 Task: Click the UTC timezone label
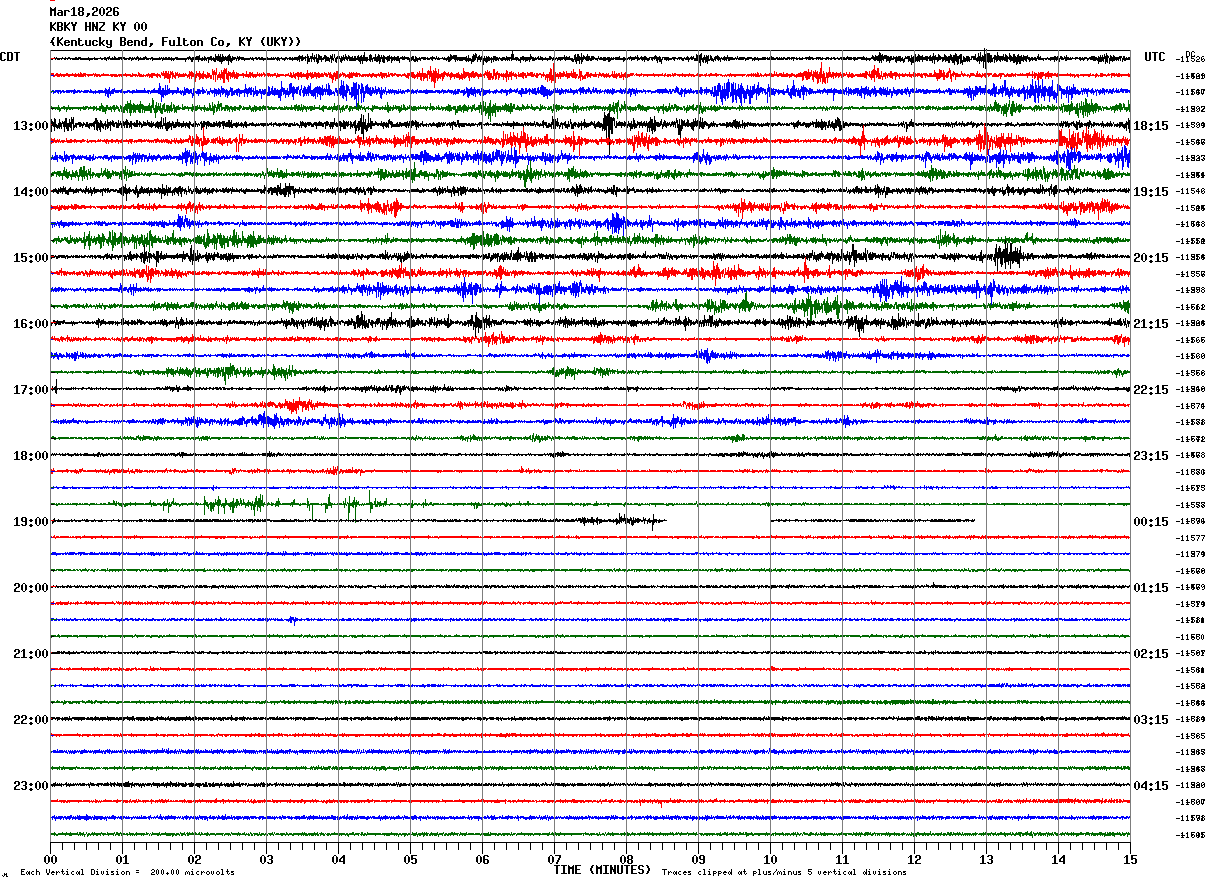(x=1155, y=57)
